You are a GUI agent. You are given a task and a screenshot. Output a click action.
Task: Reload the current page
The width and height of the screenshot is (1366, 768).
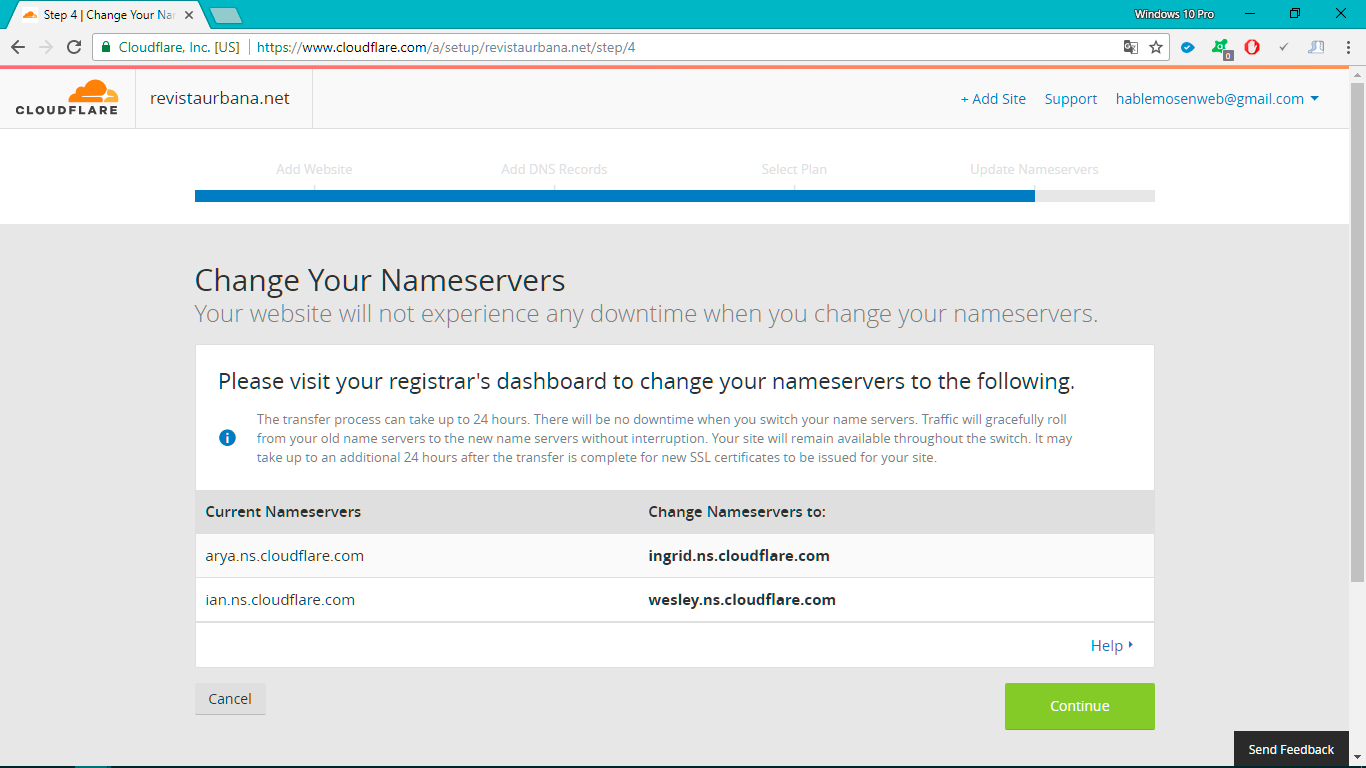[74, 47]
